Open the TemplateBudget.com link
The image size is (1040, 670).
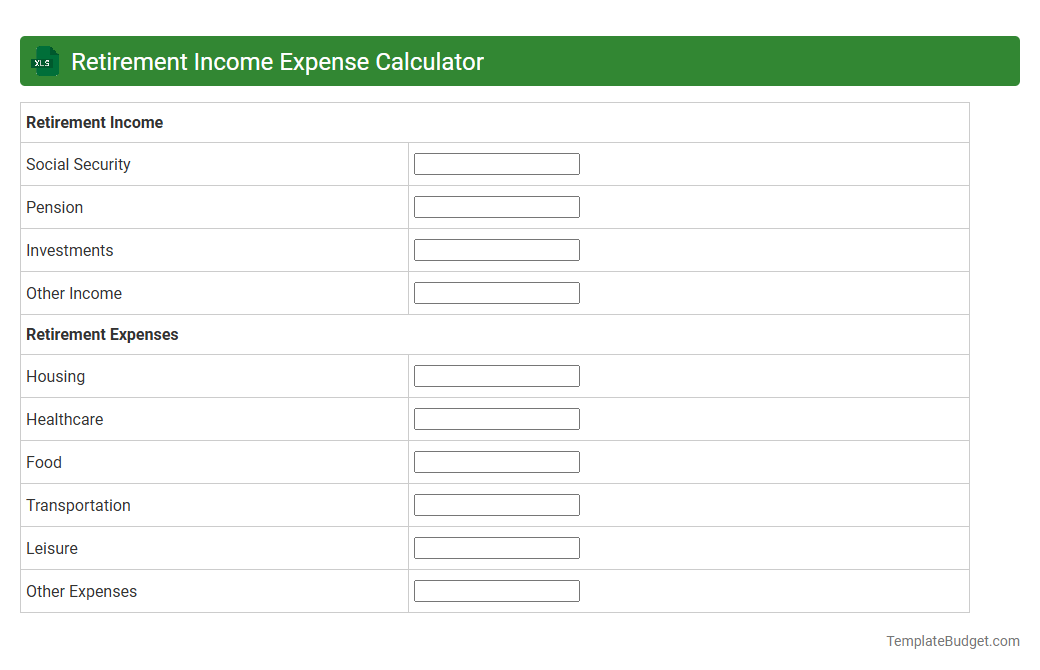[953, 640]
